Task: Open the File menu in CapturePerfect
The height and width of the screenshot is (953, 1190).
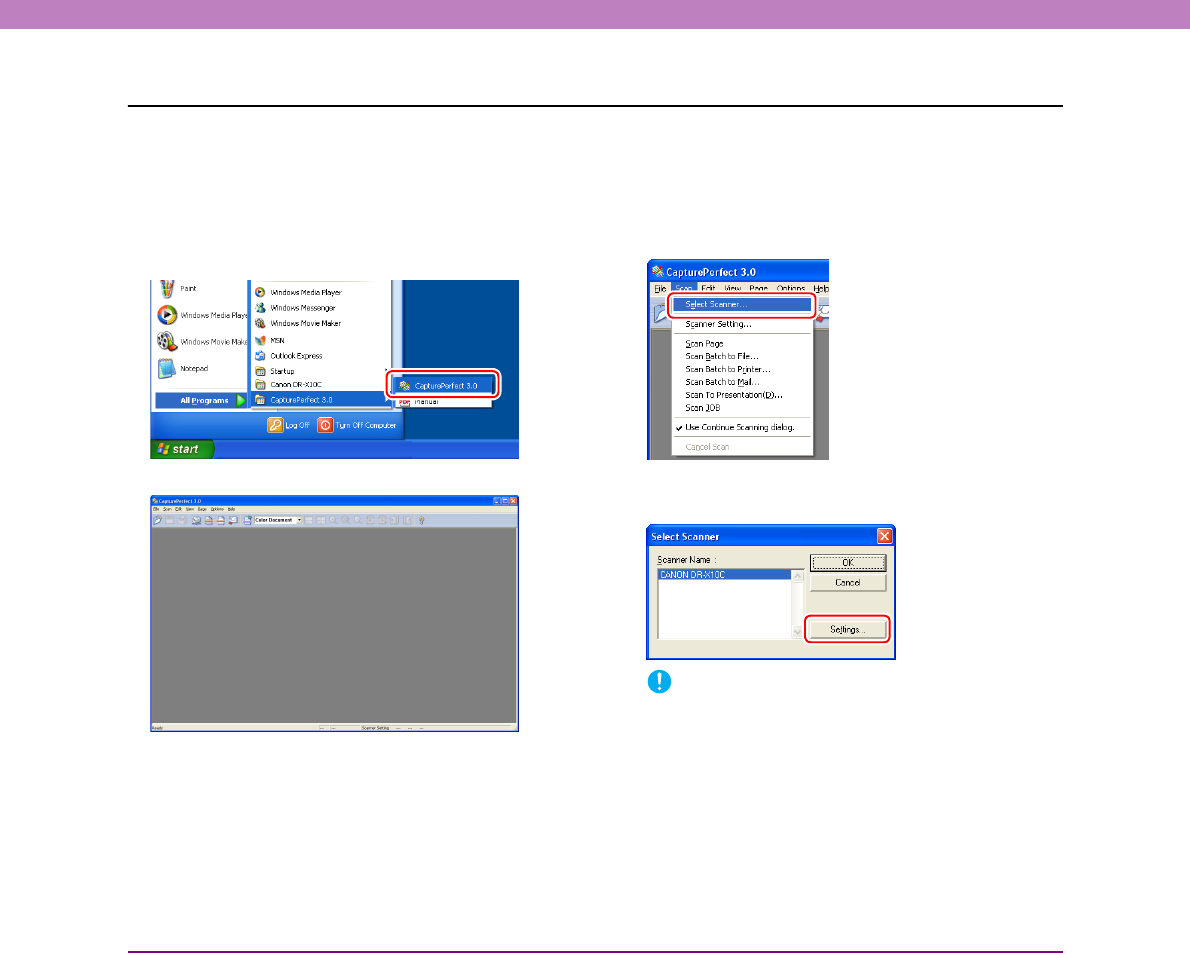Action: point(660,288)
